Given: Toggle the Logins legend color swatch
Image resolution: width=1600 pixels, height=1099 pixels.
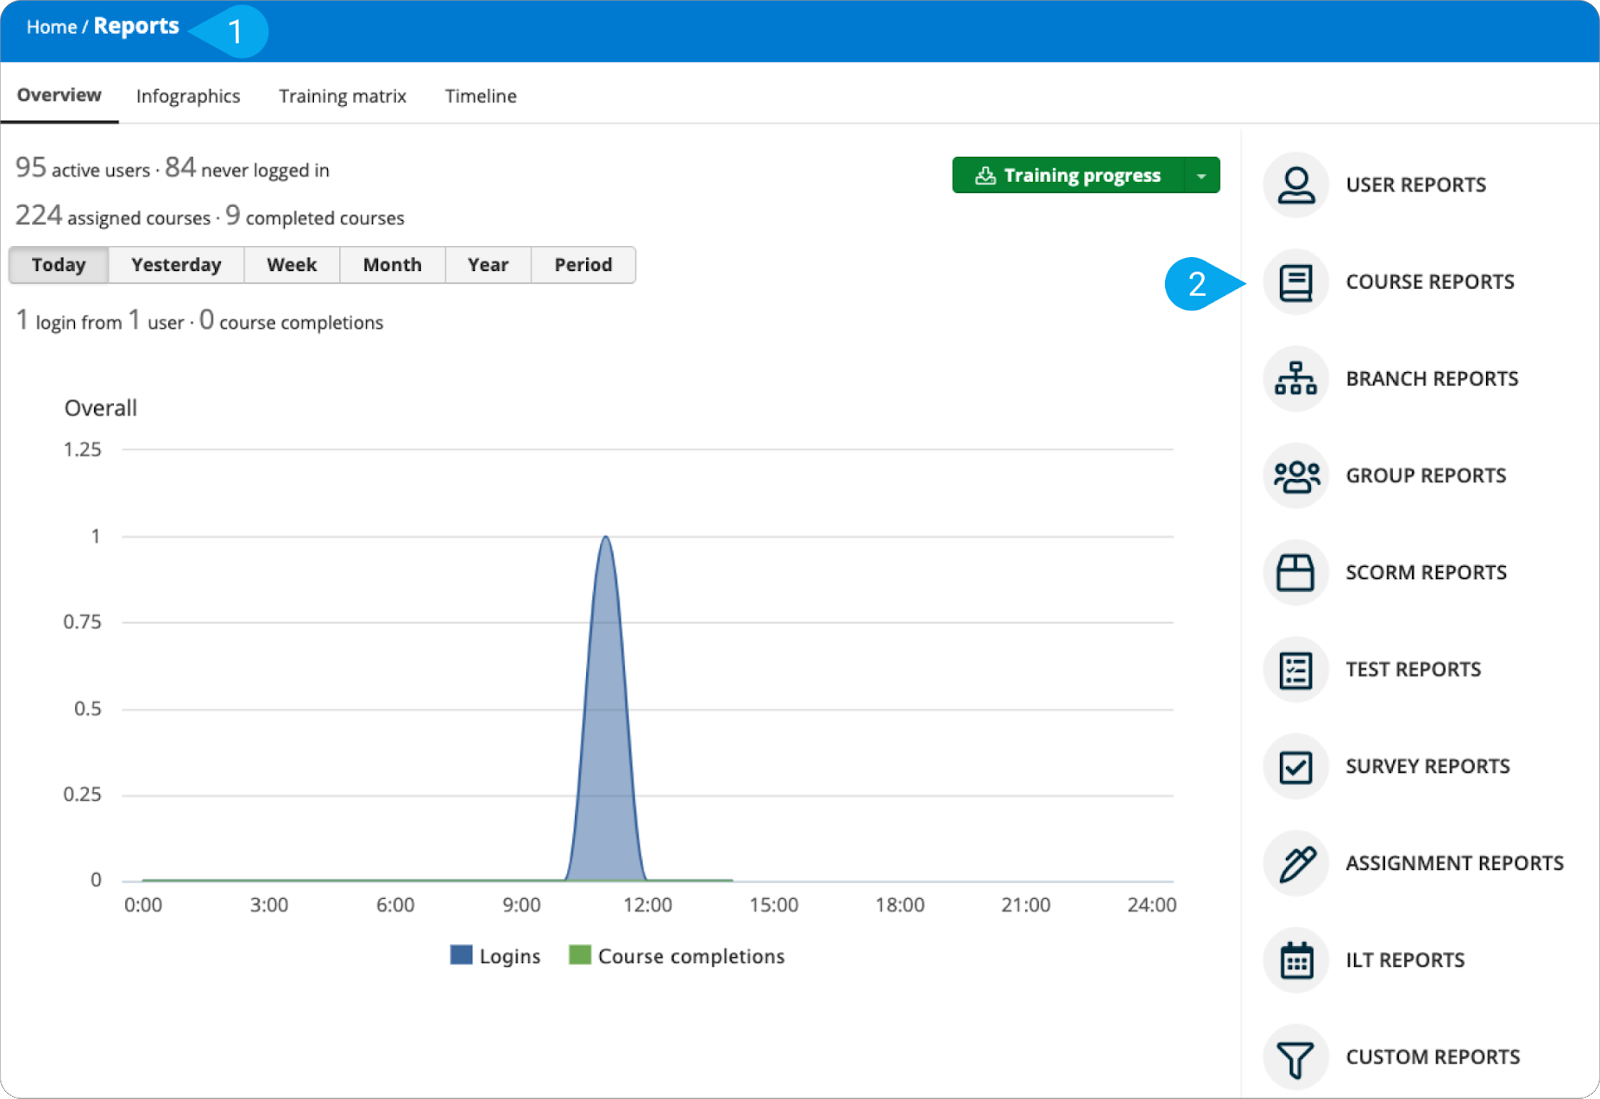Looking at the screenshot, I should (461, 956).
